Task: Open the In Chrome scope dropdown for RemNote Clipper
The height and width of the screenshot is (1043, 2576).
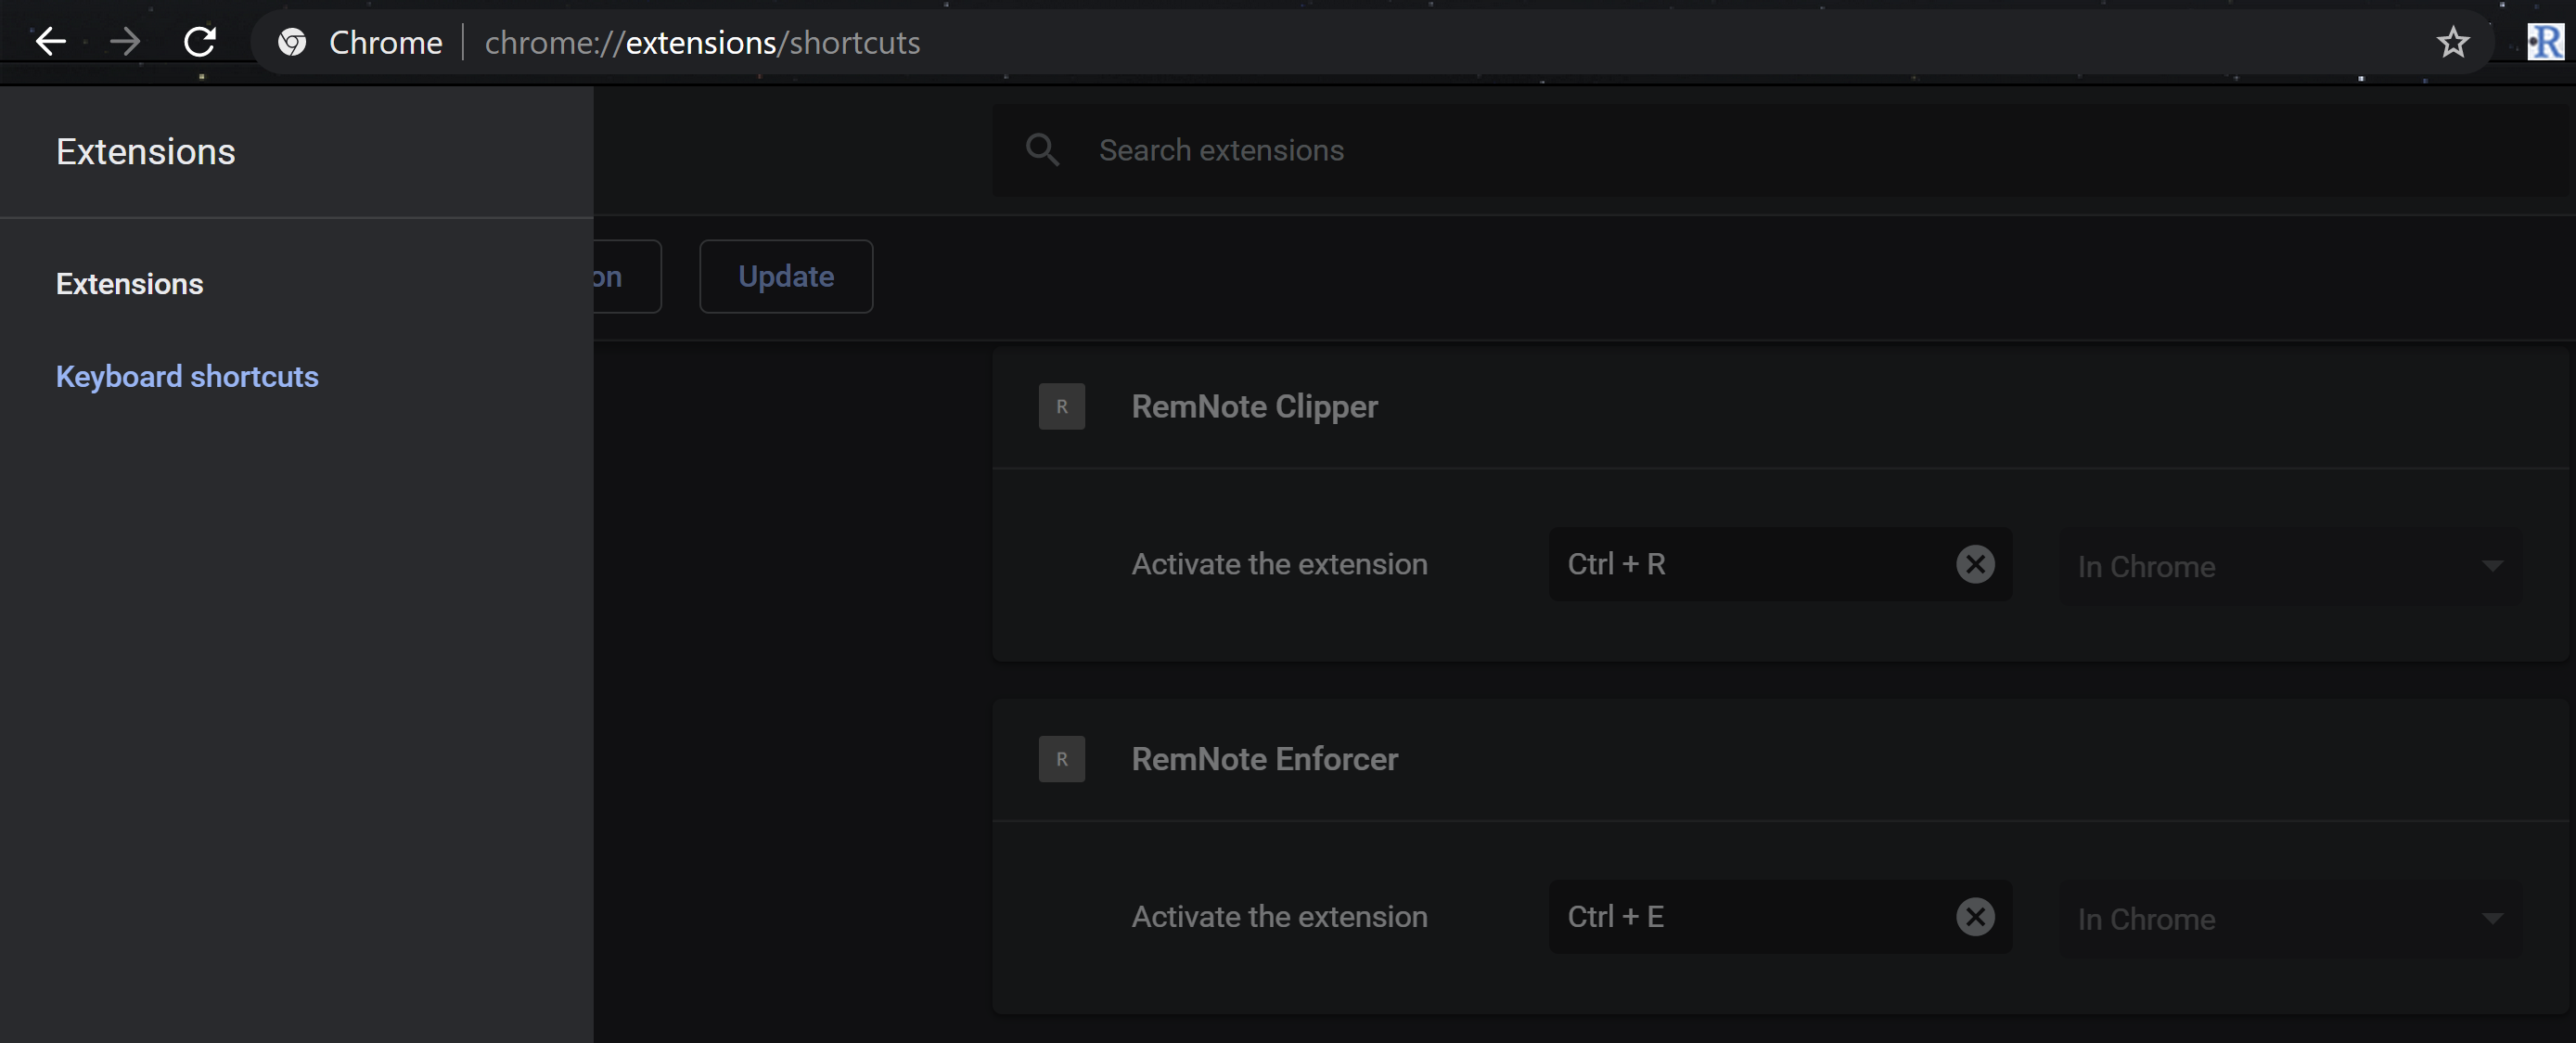Action: 2290,566
